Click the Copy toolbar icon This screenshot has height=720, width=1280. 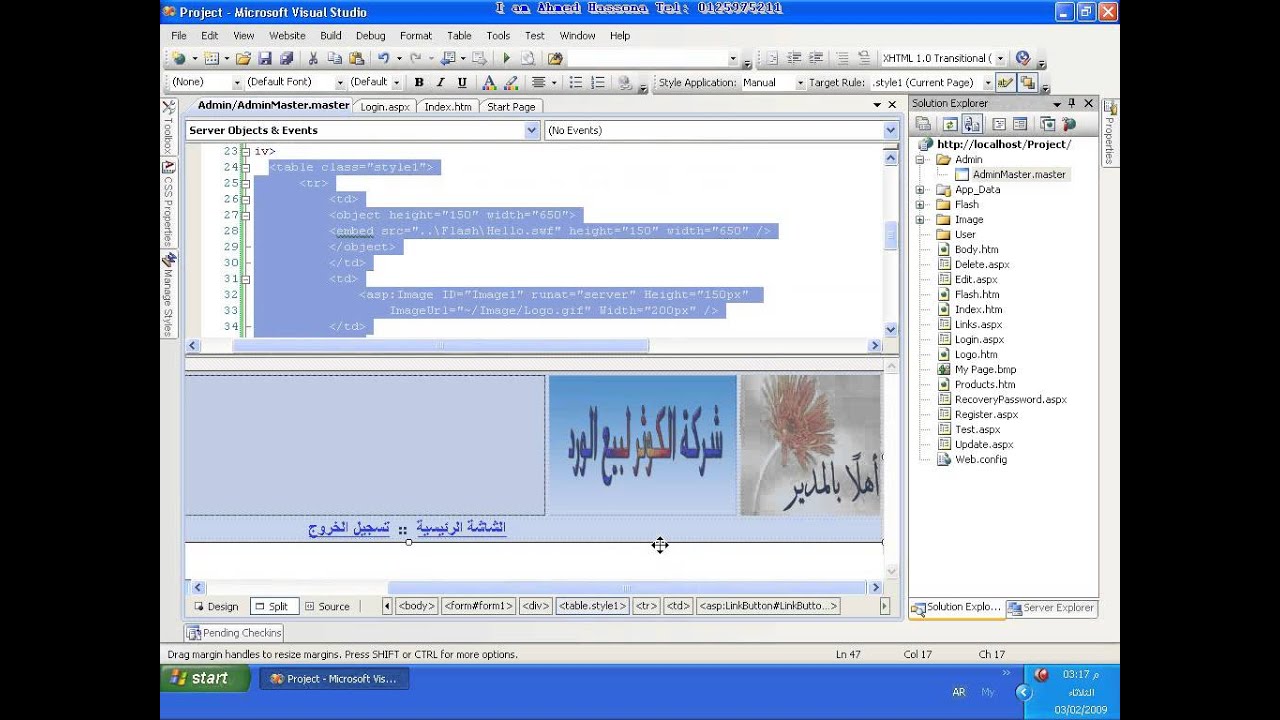click(334, 59)
